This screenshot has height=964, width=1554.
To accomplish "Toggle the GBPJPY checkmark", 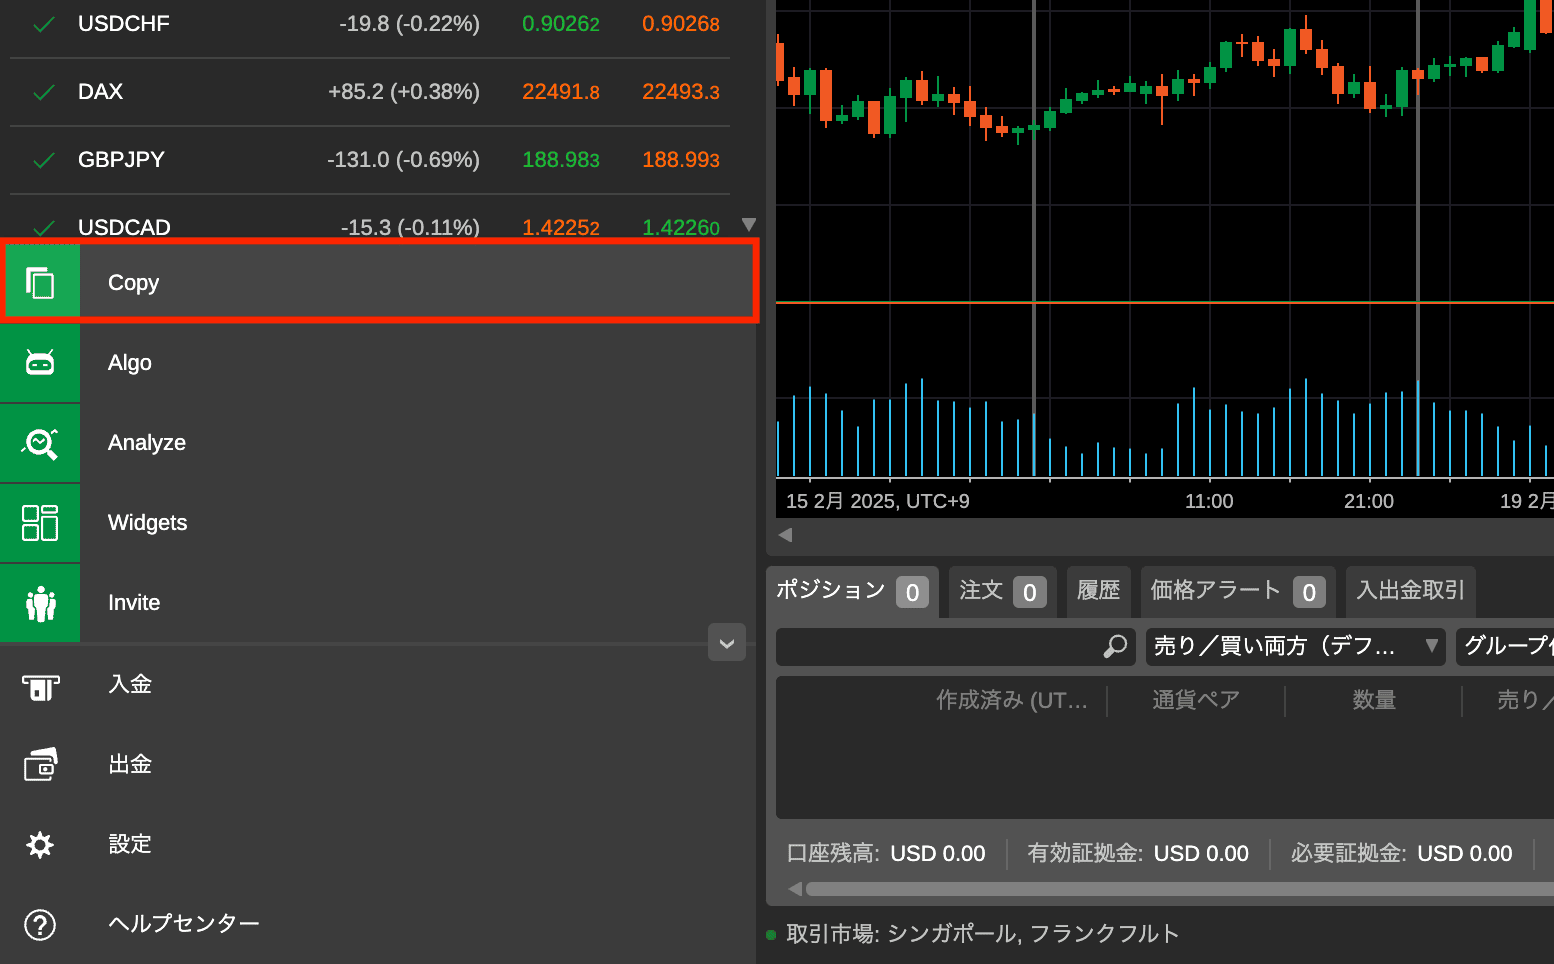I will [44, 160].
